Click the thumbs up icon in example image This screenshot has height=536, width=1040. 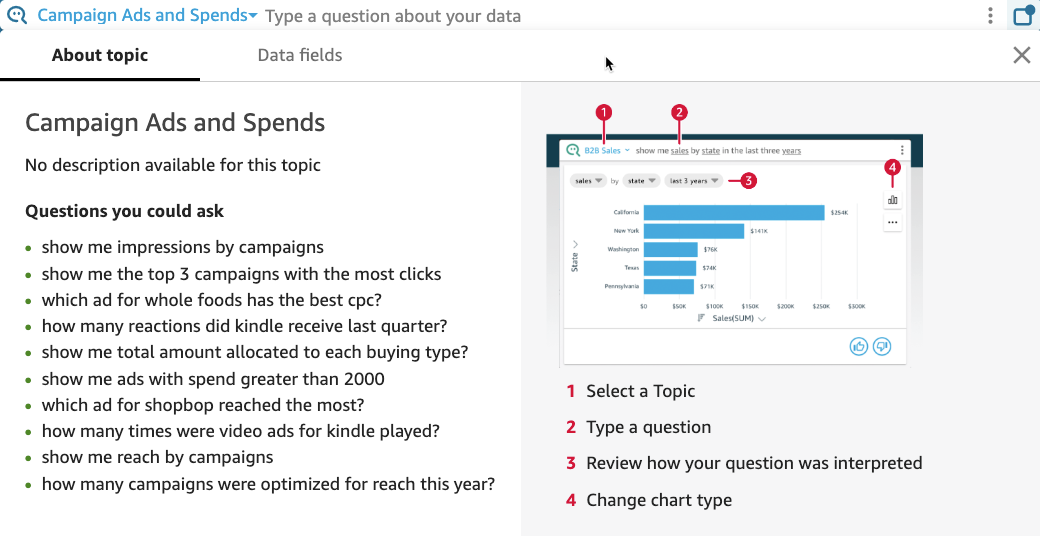[859, 346]
